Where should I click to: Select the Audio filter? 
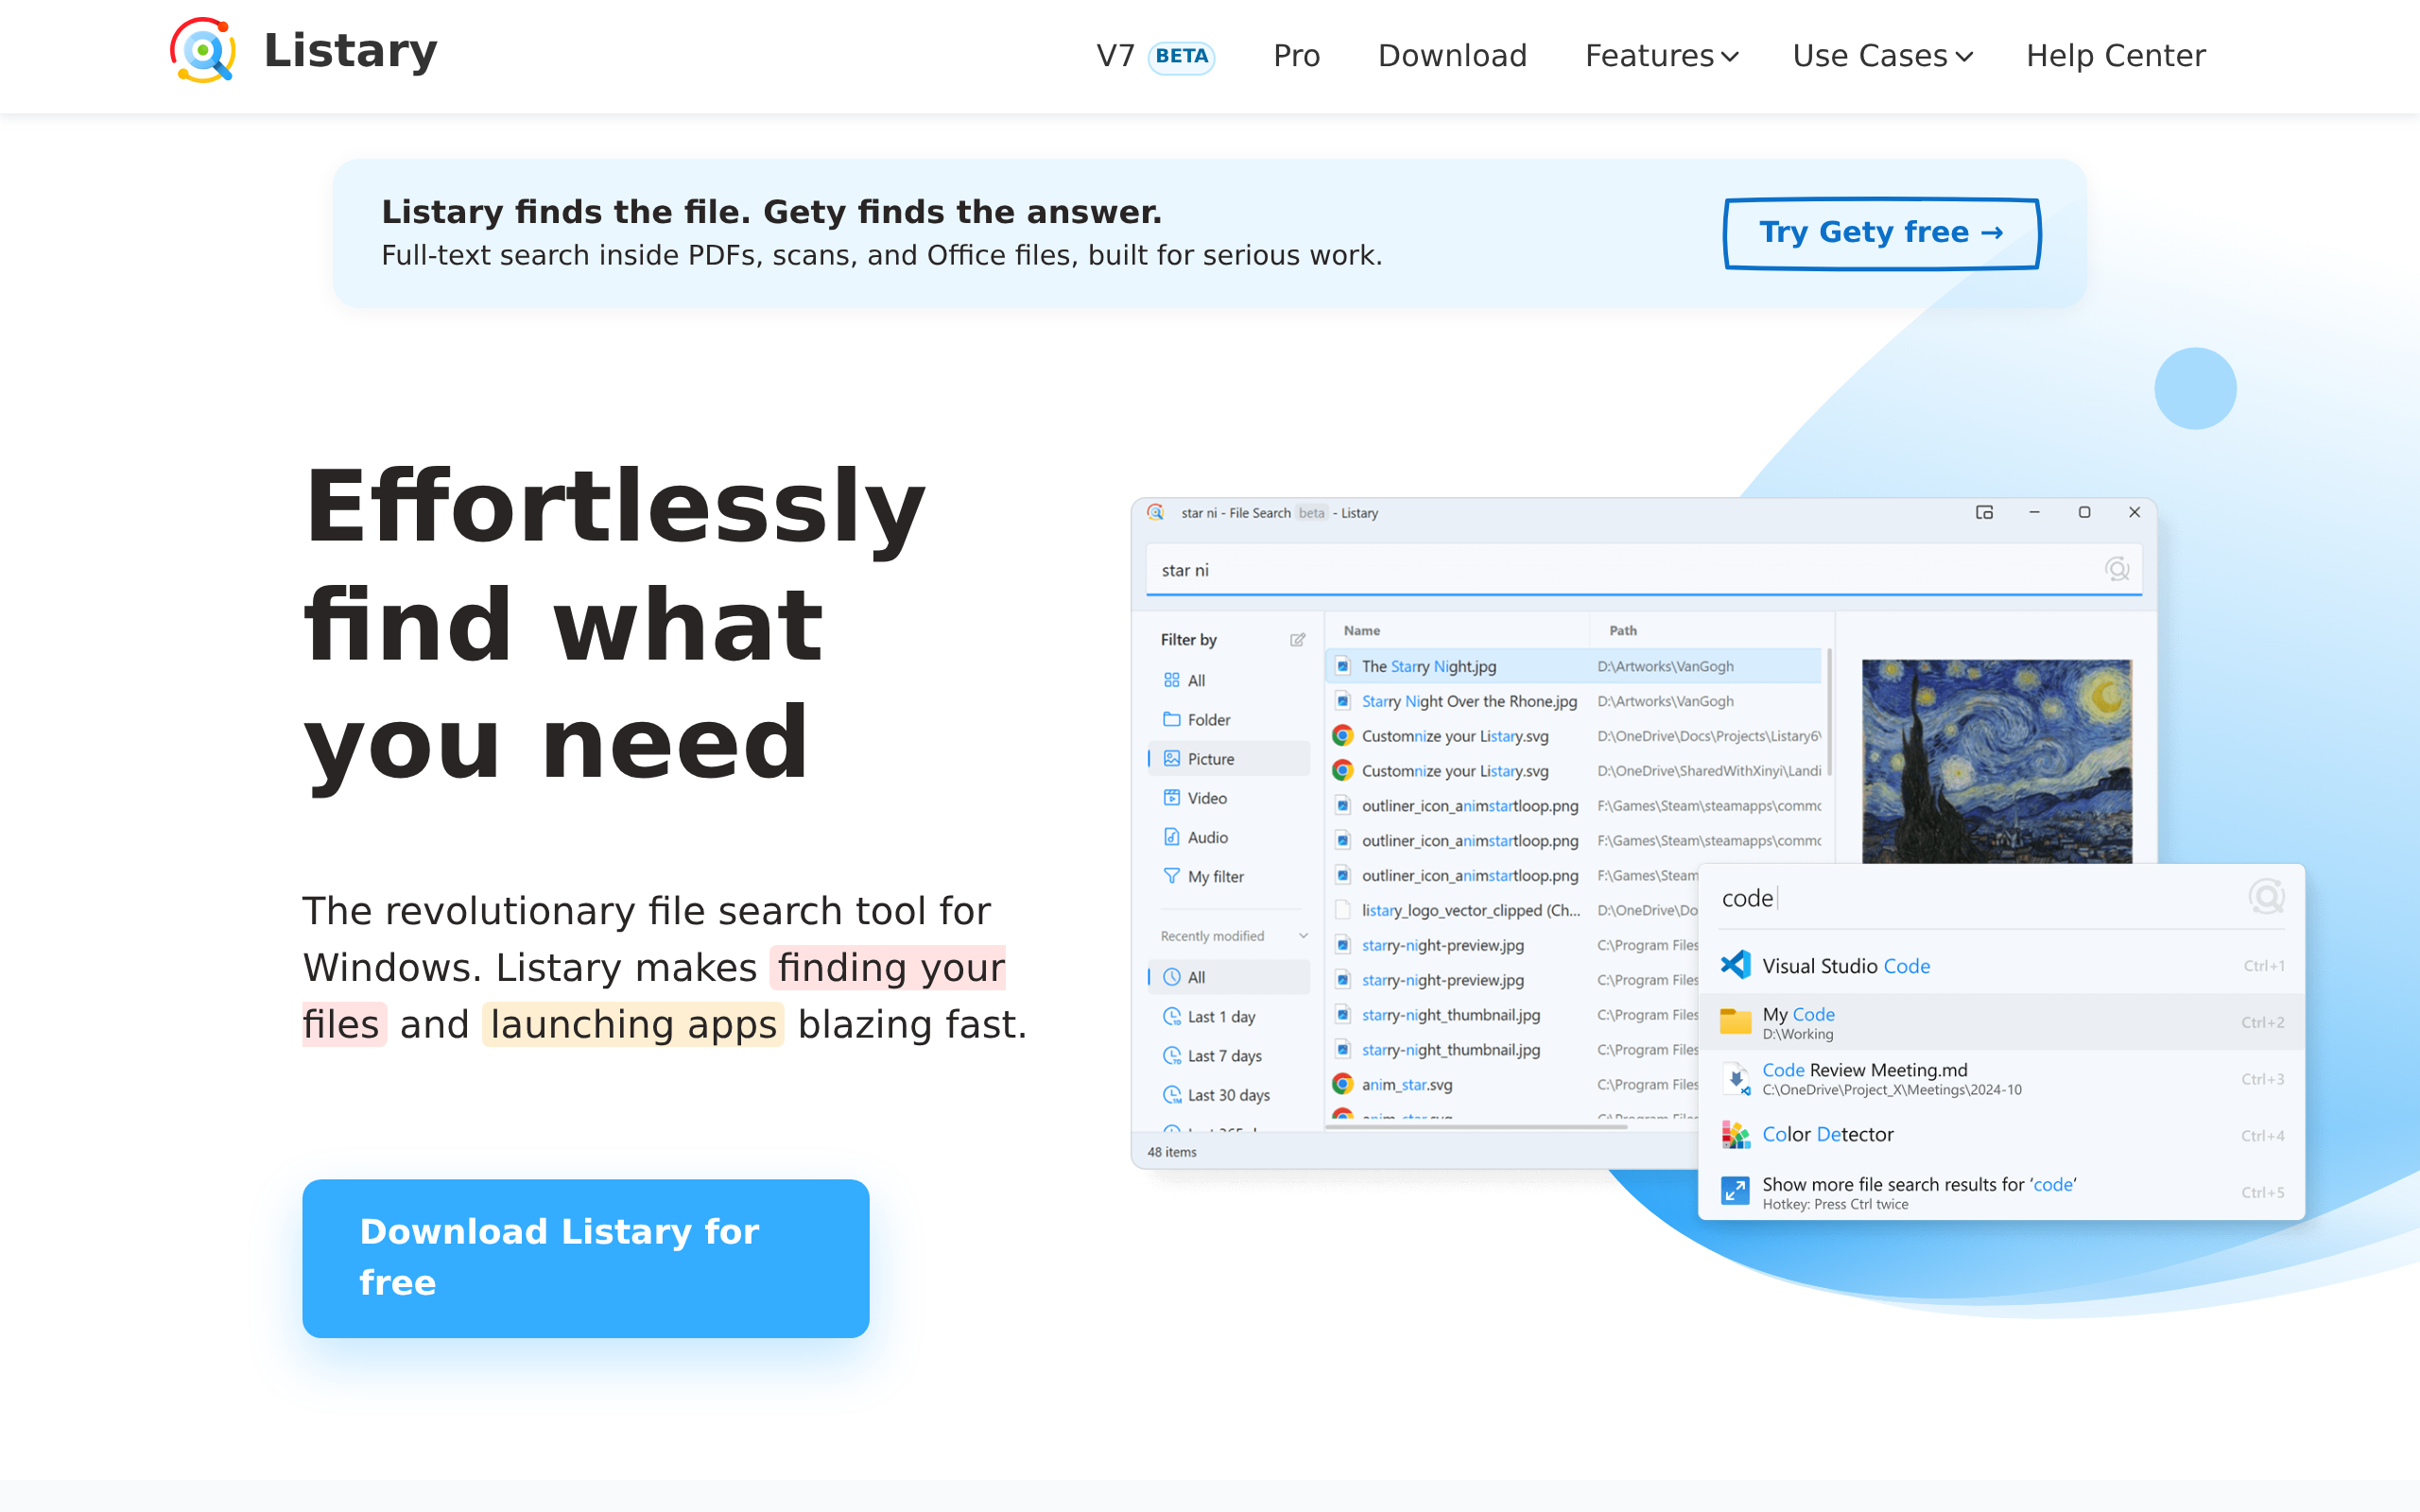coord(1228,837)
